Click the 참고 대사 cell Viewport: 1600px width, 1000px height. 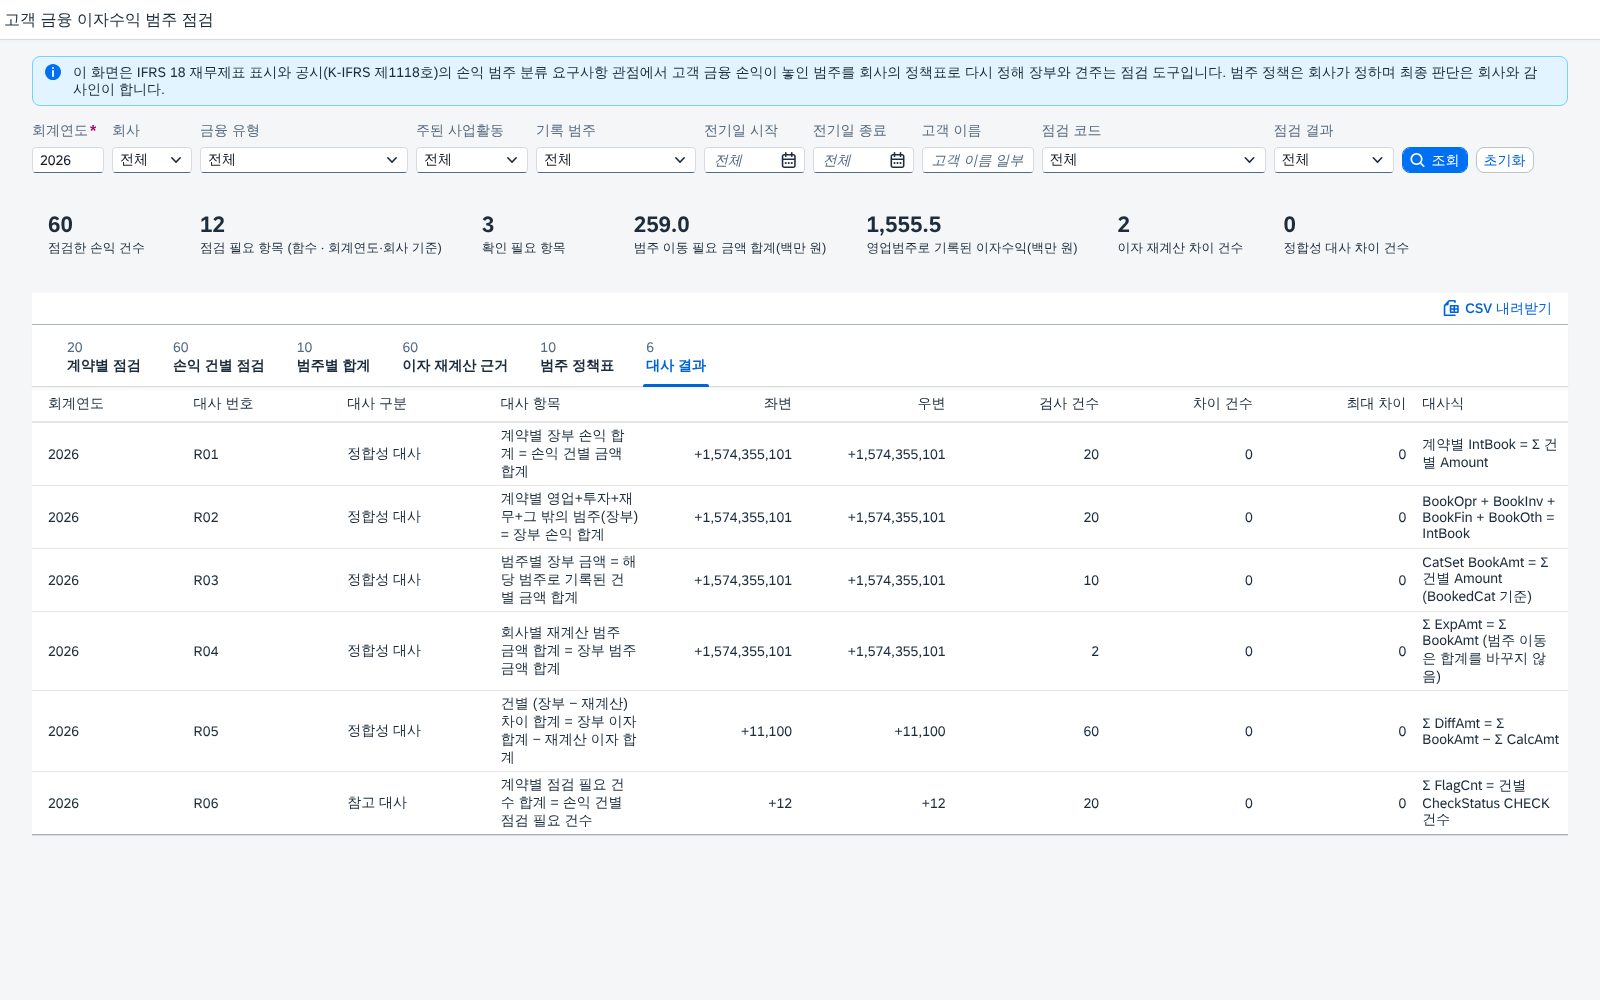(x=377, y=803)
